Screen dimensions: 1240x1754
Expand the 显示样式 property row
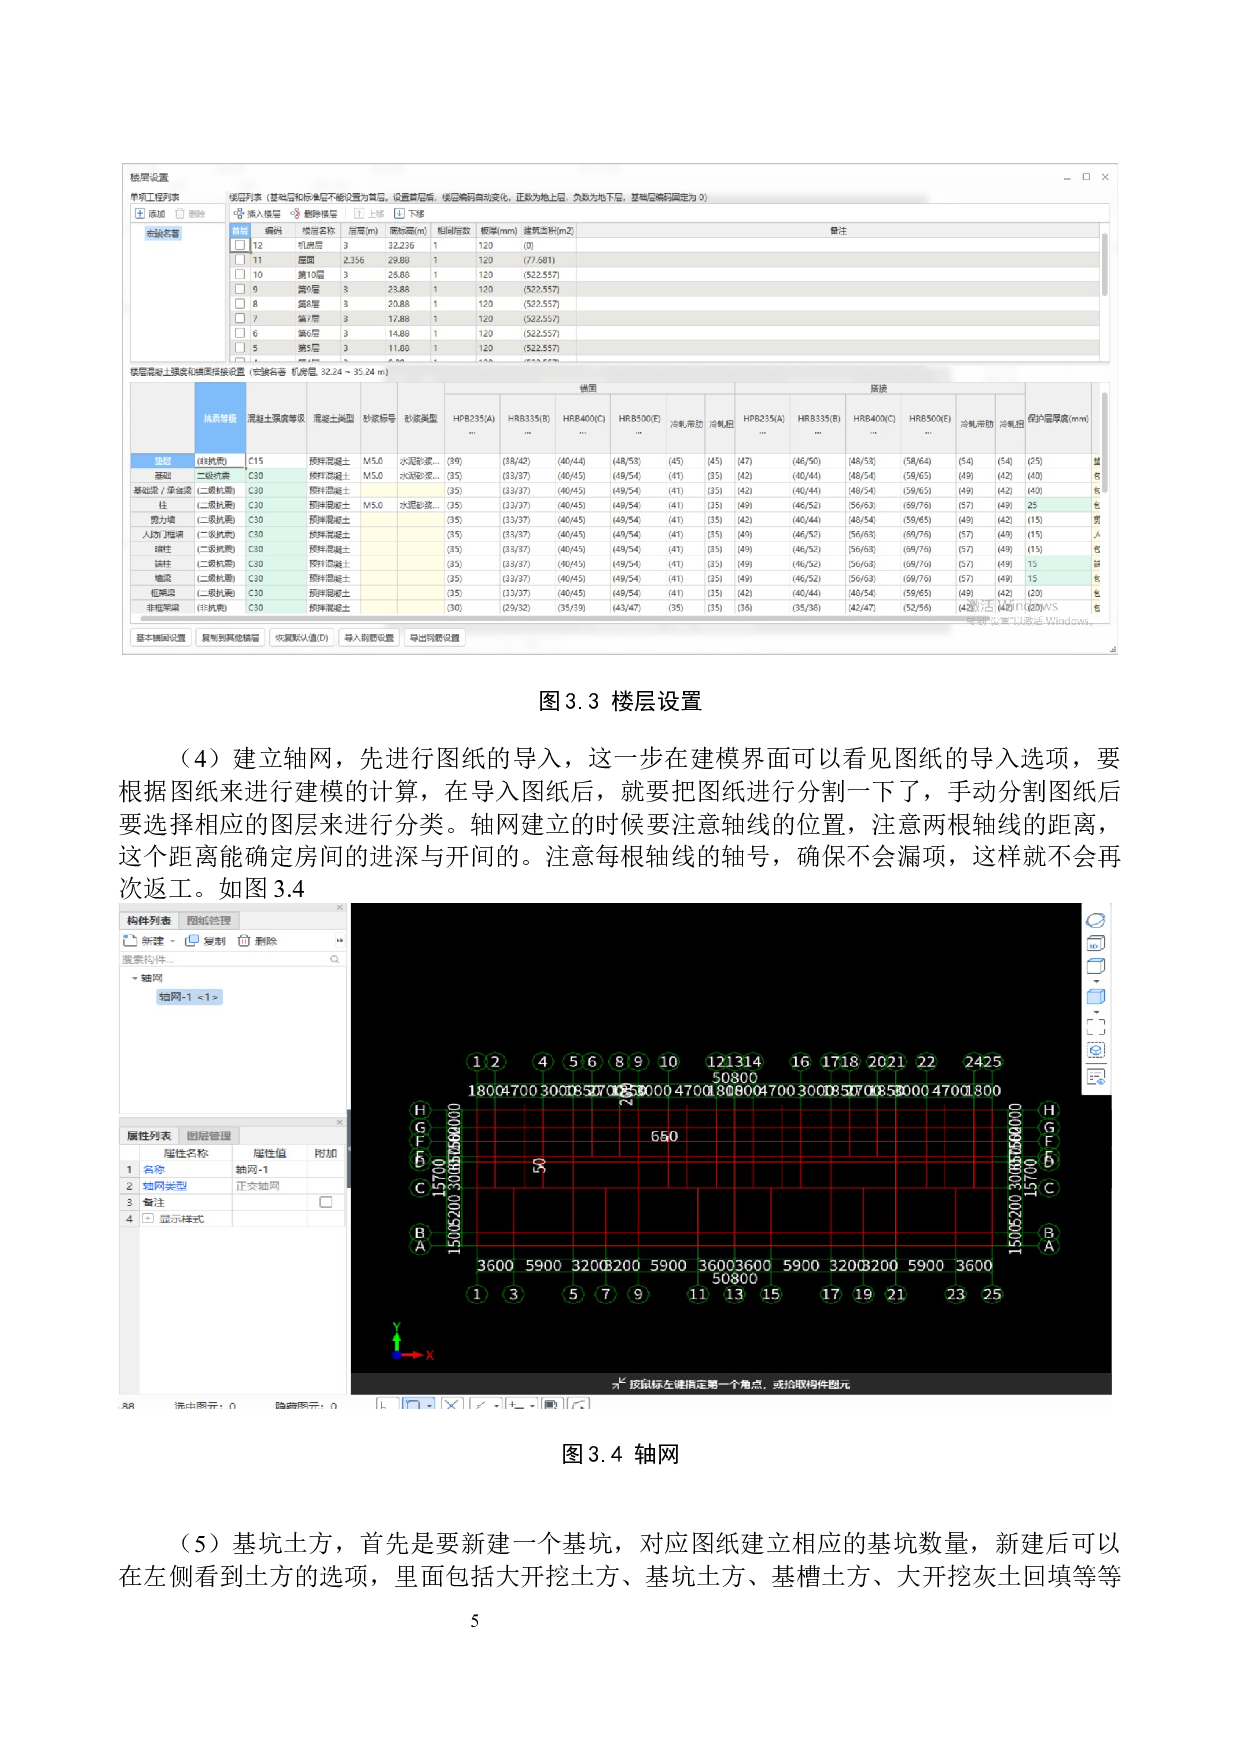[x=148, y=1219]
